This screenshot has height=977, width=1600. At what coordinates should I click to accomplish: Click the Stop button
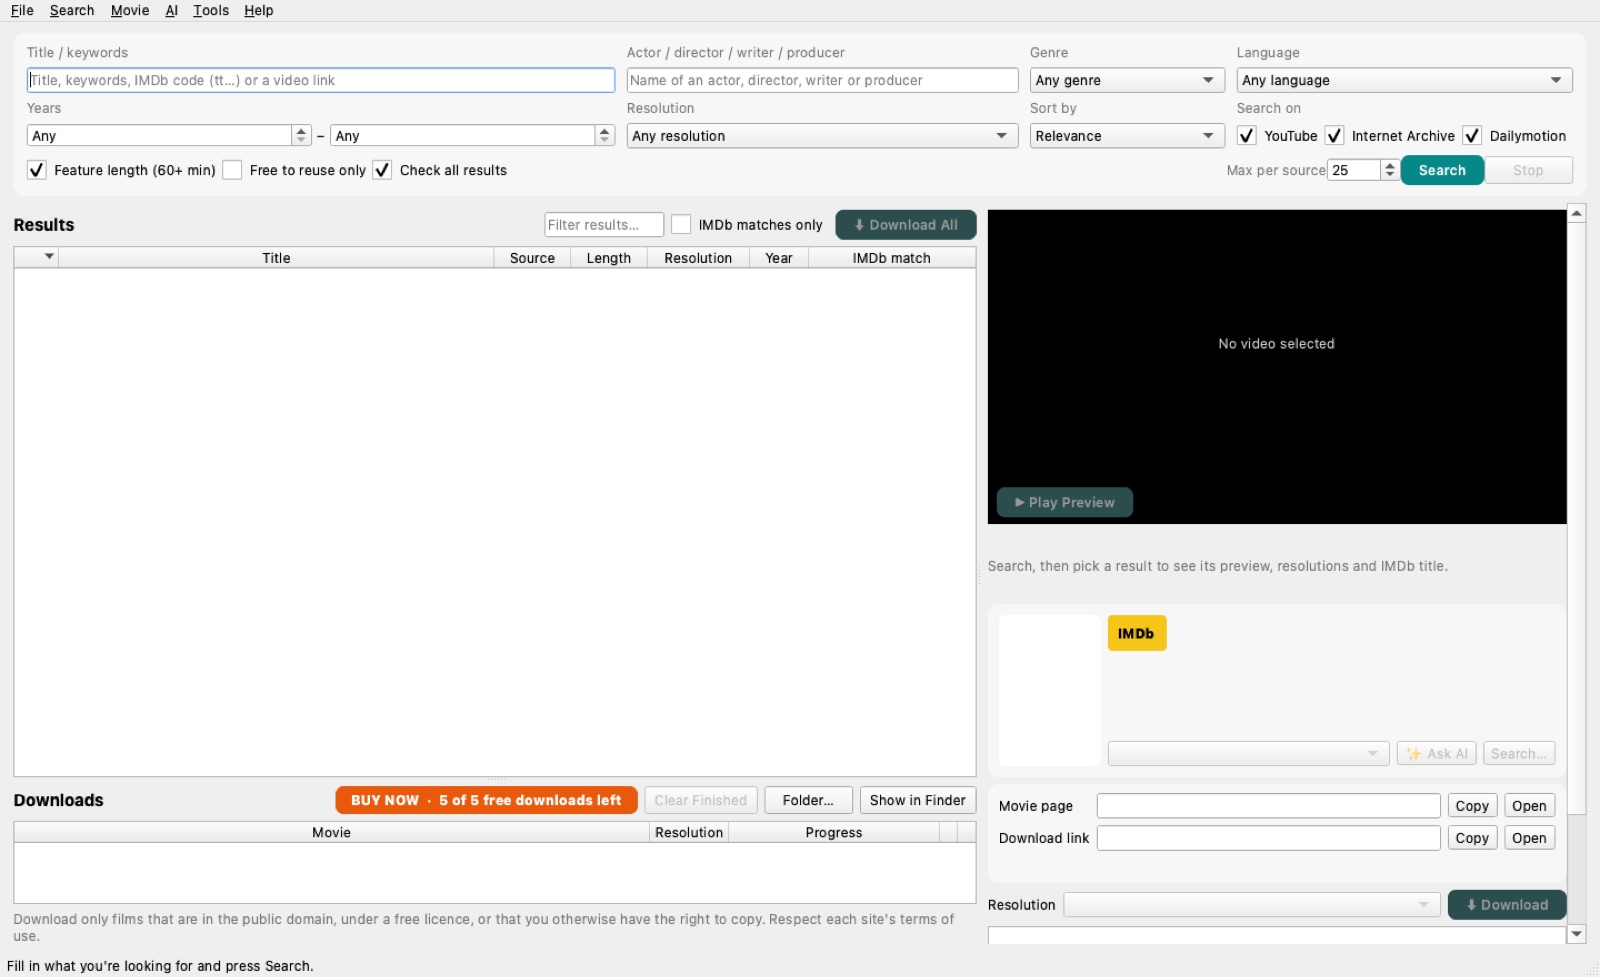click(x=1528, y=170)
